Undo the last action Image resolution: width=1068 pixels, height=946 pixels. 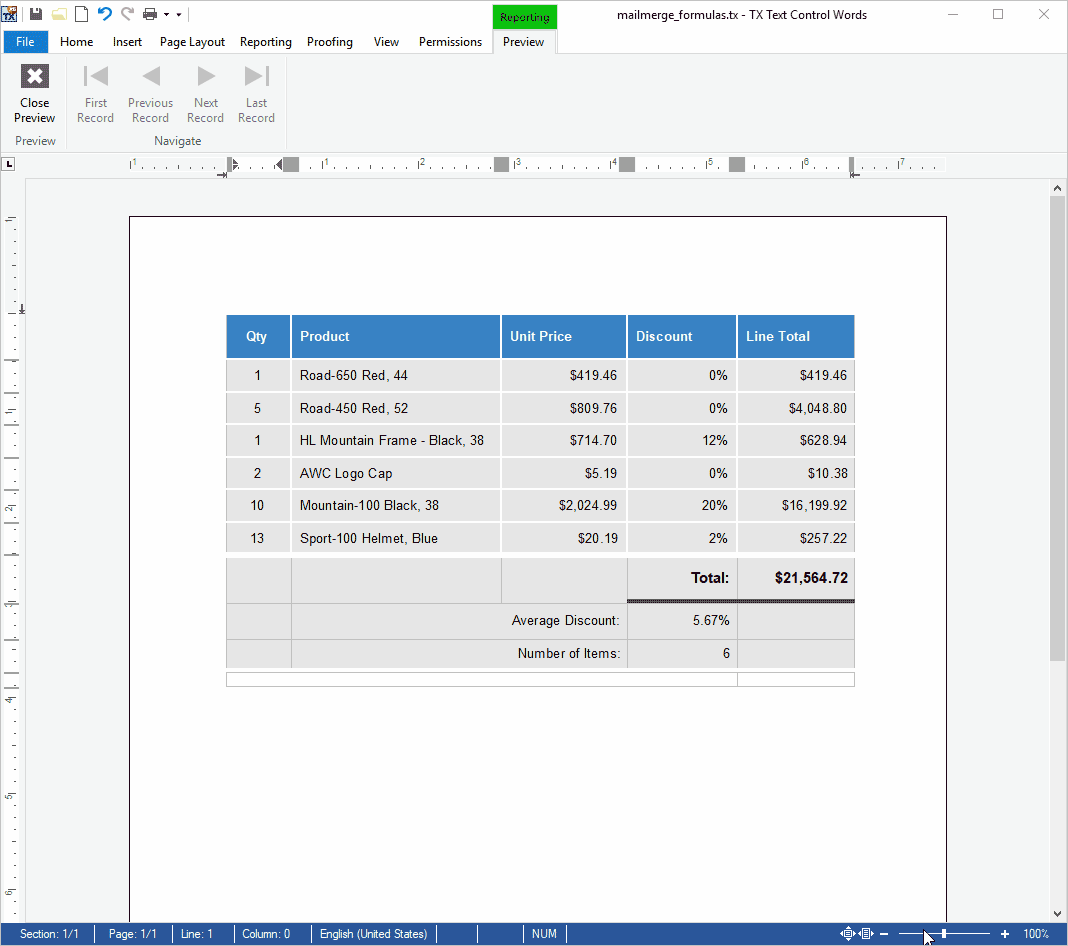click(103, 15)
